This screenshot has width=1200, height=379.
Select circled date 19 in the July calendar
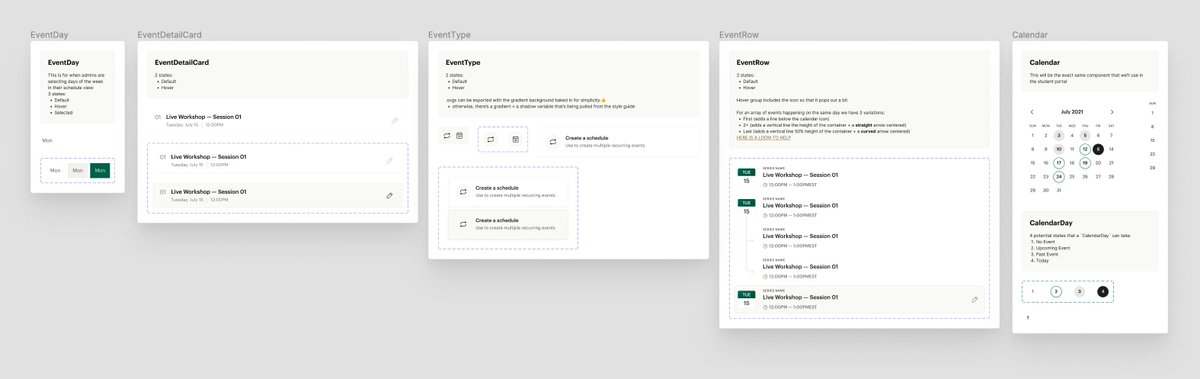point(1085,162)
